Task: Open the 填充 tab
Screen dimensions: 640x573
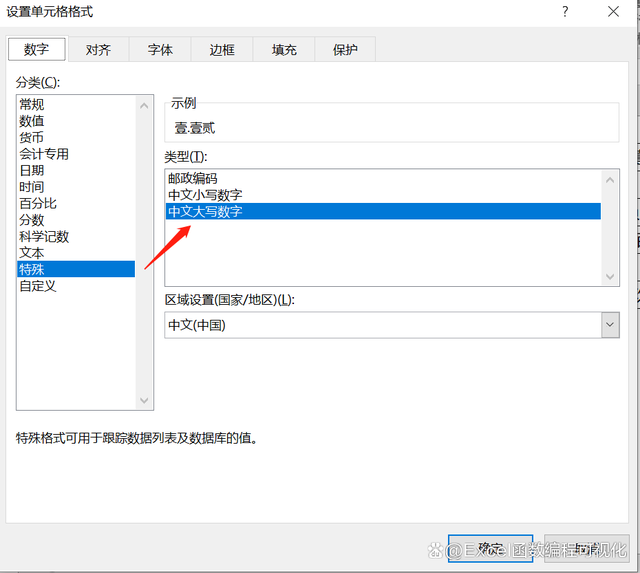Action: (284, 50)
